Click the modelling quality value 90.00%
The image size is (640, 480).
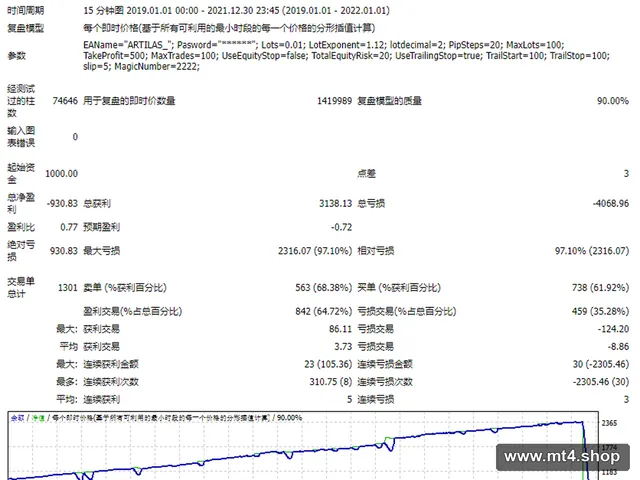613,101
